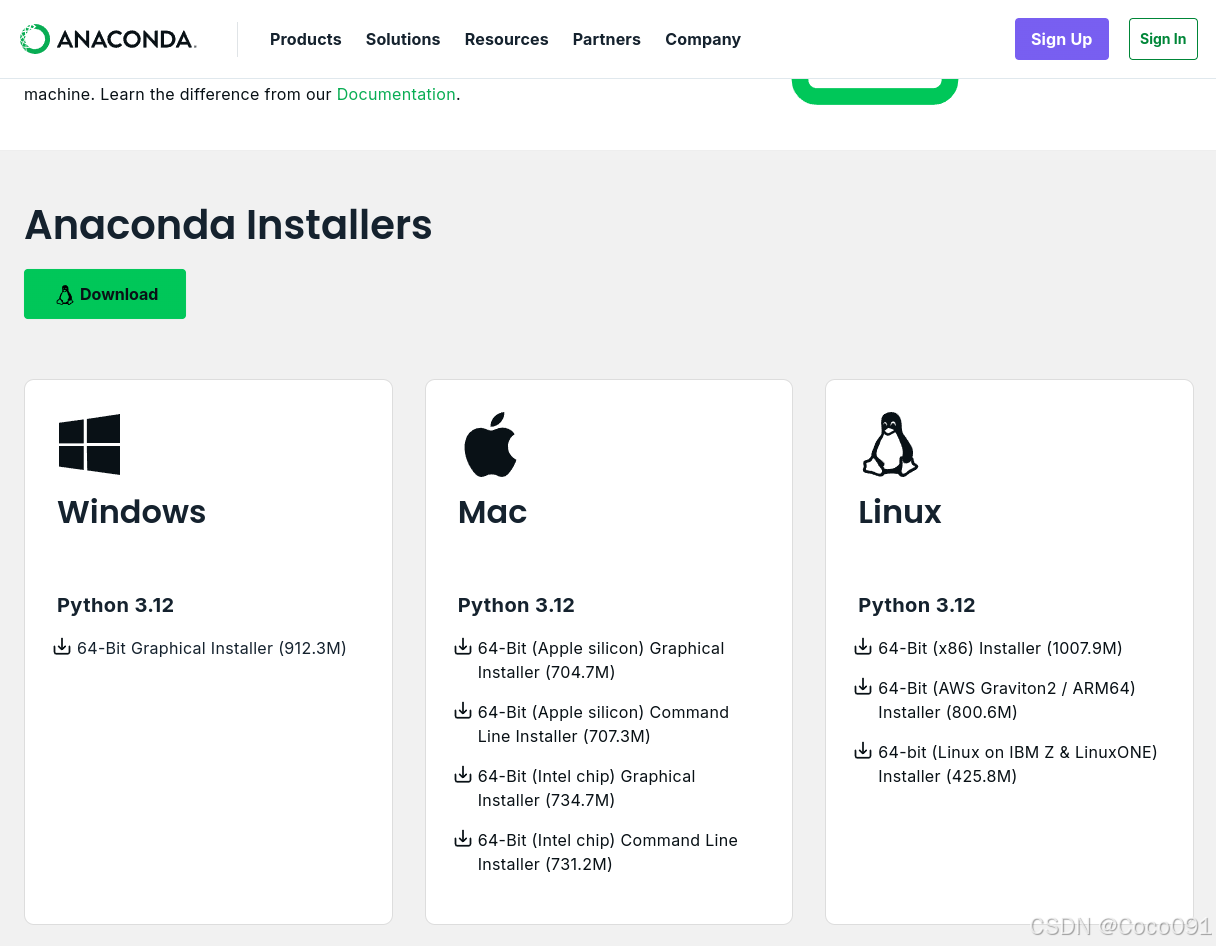The width and height of the screenshot is (1216, 946).
Task: Click download icon for Intel chip Command Line
Action: pos(463,839)
